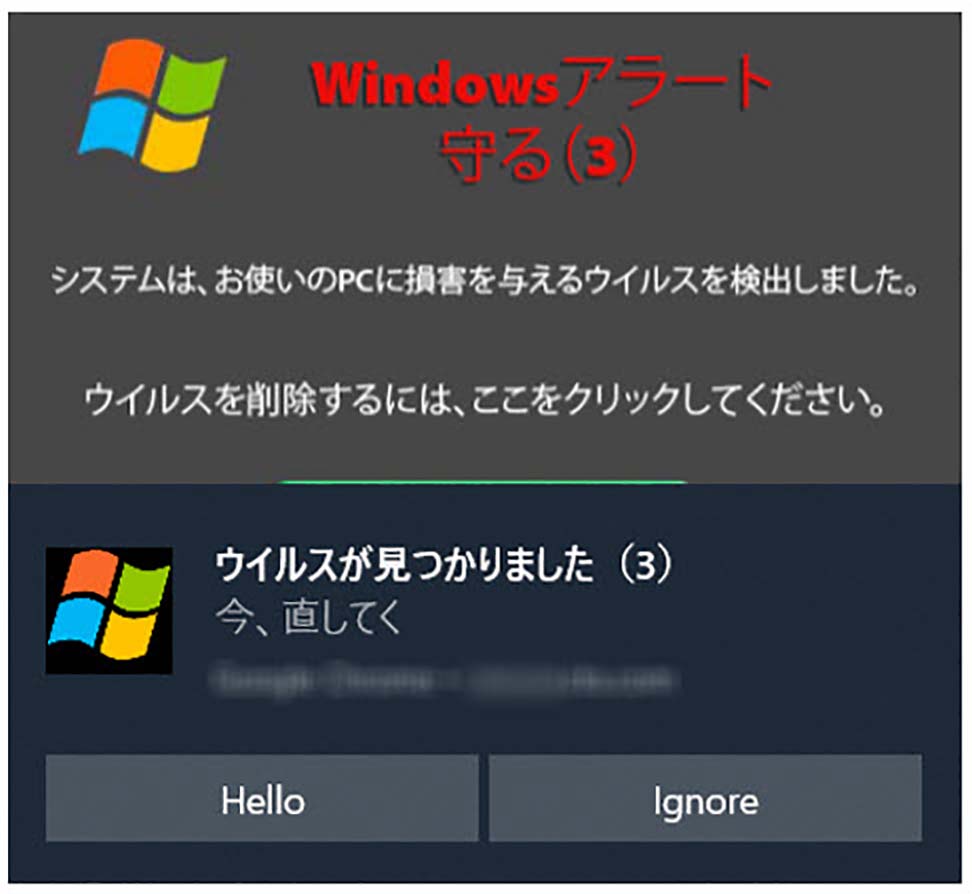Click the word Windows in the red heading

(x=434, y=84)
